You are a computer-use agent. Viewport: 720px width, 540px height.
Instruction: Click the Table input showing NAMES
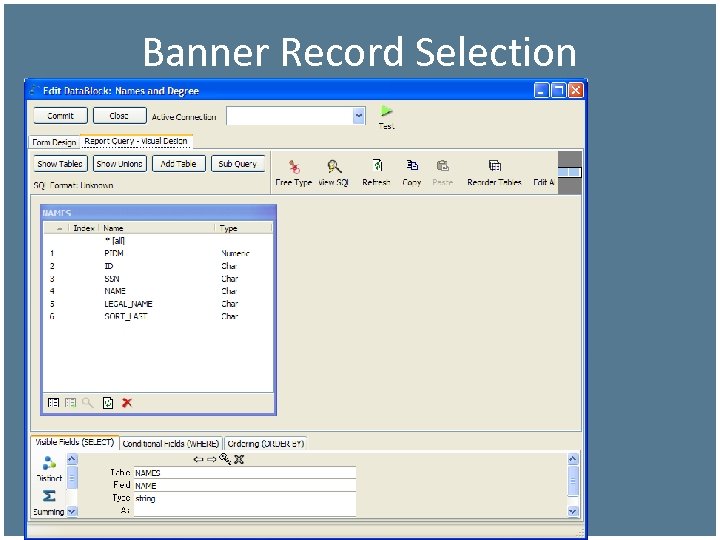pos(245,472)
